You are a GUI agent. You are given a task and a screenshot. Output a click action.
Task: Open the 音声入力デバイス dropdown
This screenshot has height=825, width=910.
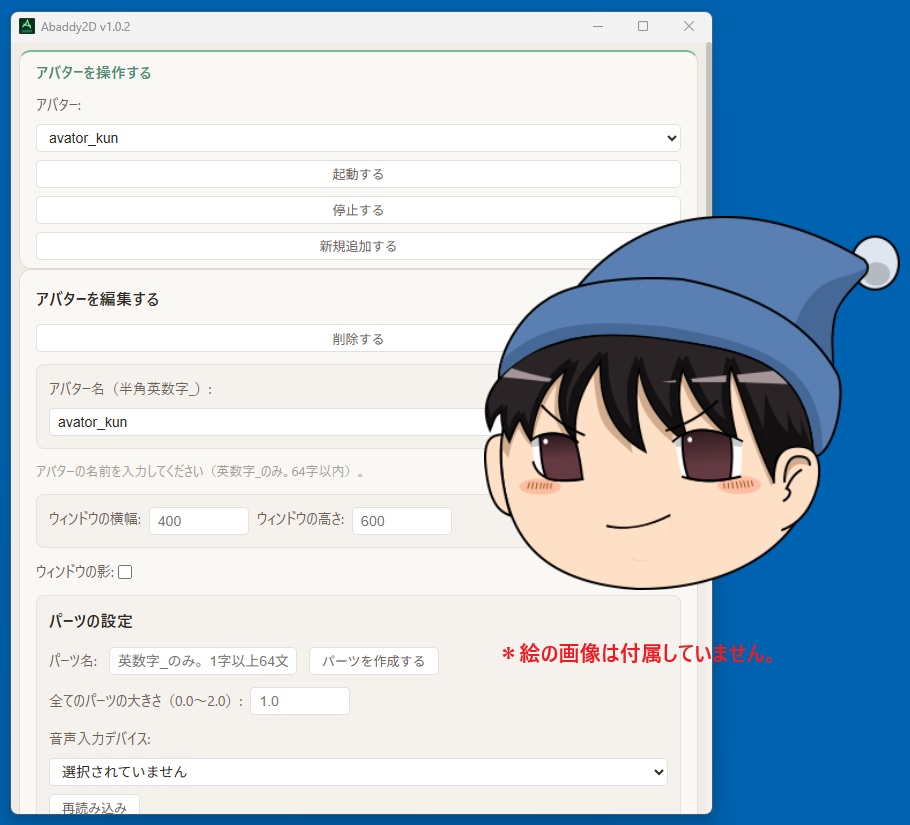358,772
